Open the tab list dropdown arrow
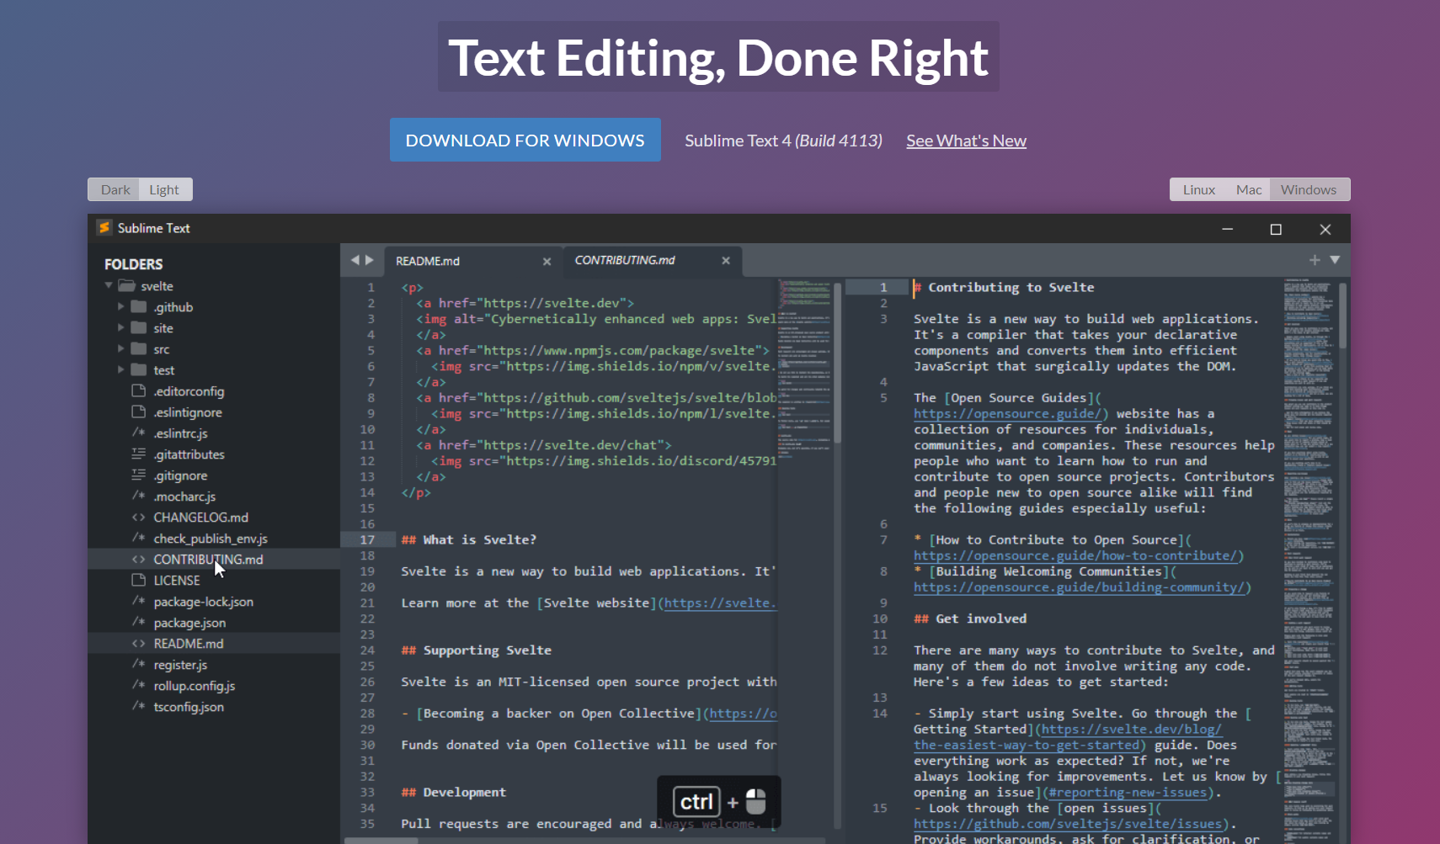This screenshot has width=1440, height=844. [1334, 260]
